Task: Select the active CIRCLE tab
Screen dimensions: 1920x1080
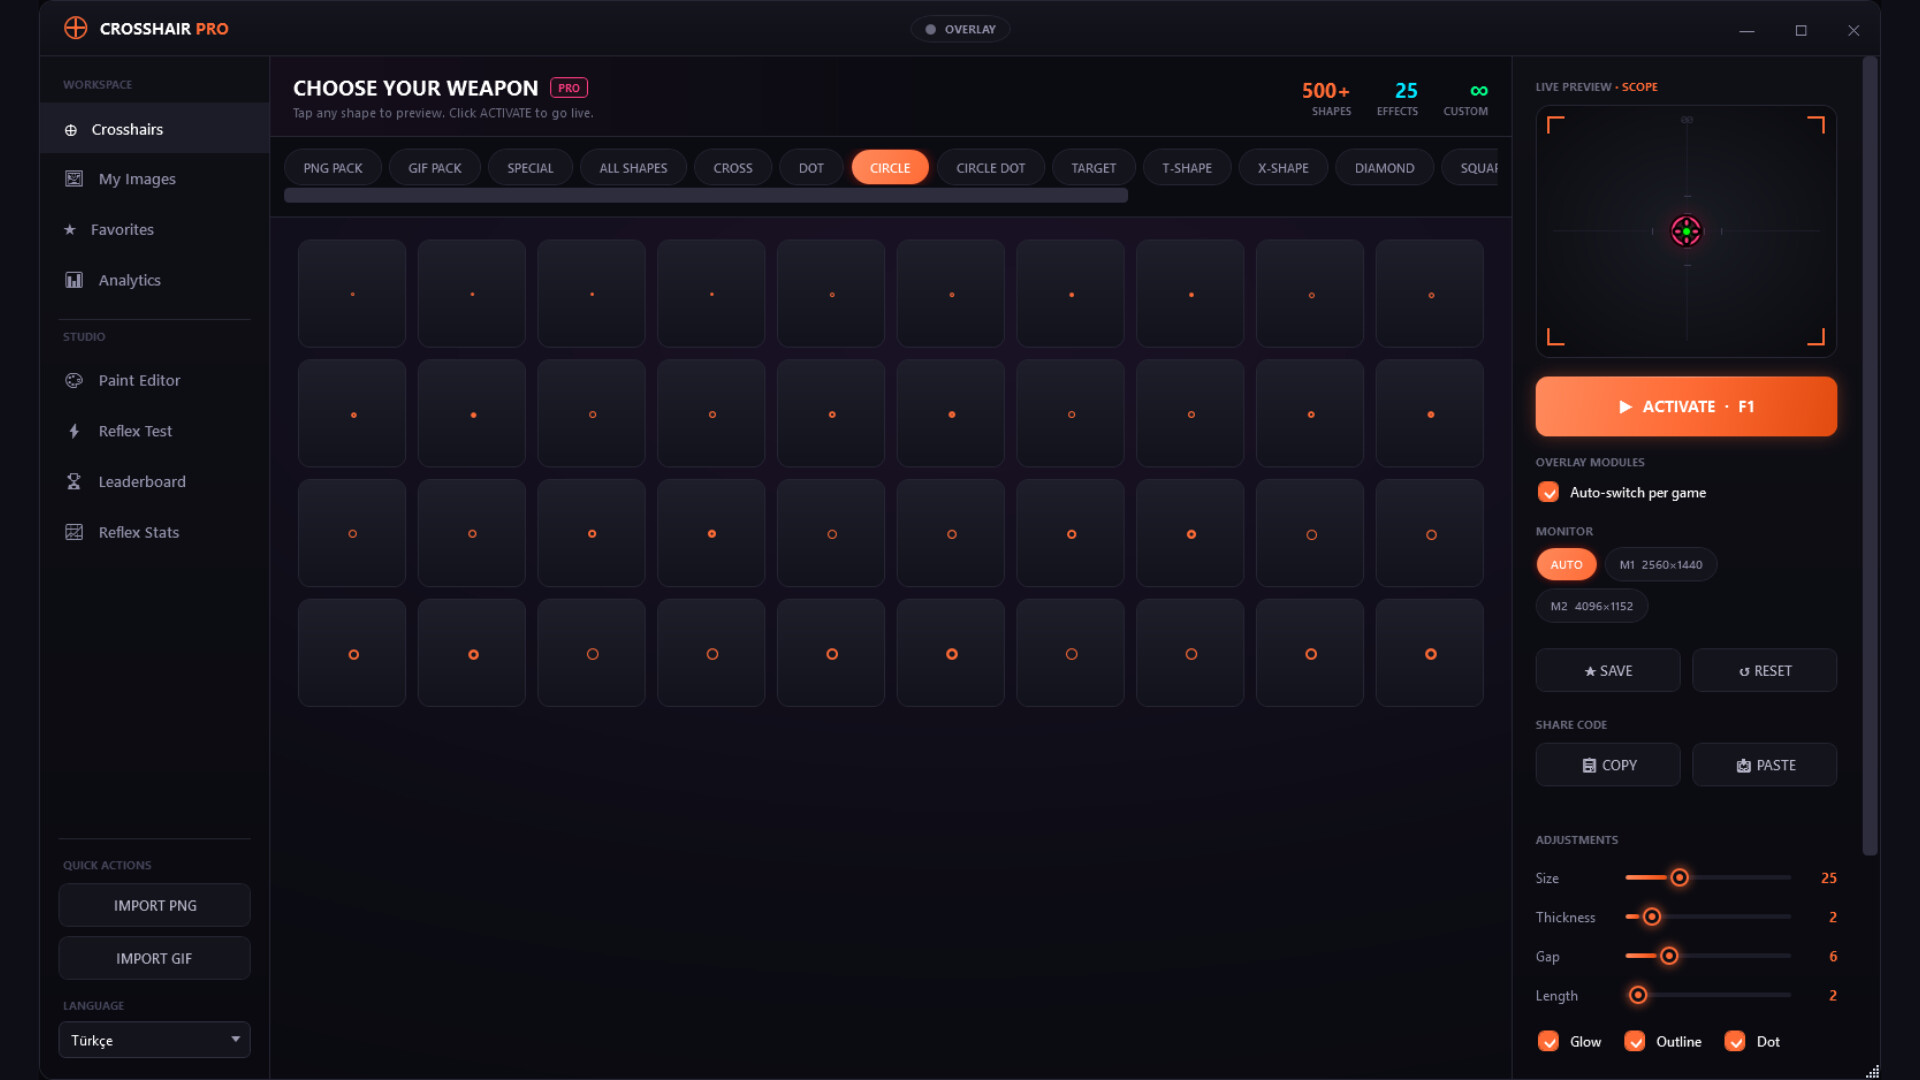Action: 890,168
